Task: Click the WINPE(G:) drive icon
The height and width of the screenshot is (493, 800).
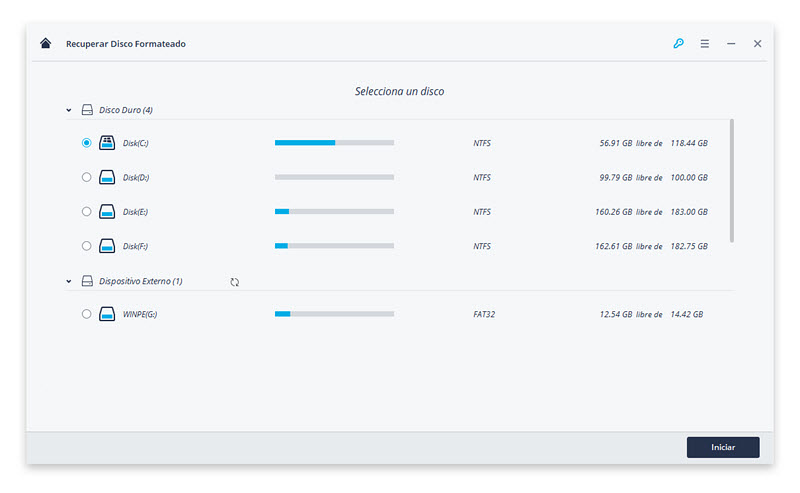Action: pyautogui.click(x=107, y=314)
